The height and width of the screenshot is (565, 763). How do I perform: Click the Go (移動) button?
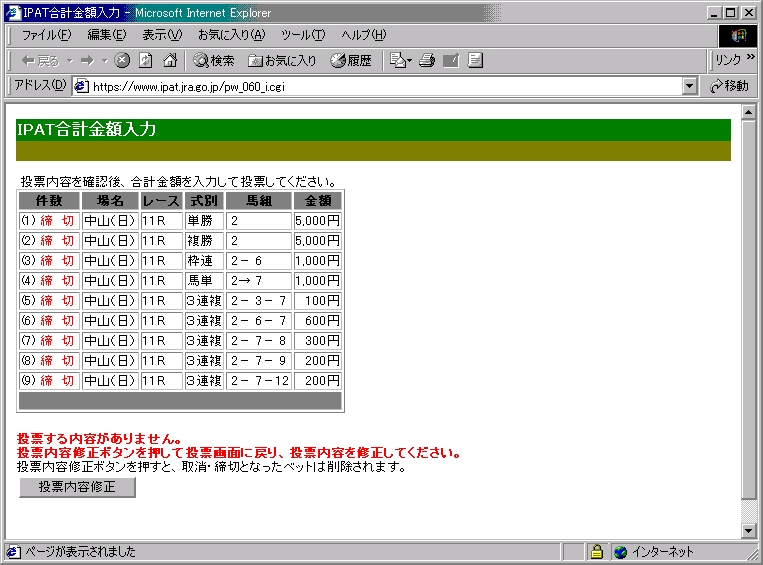729,86
